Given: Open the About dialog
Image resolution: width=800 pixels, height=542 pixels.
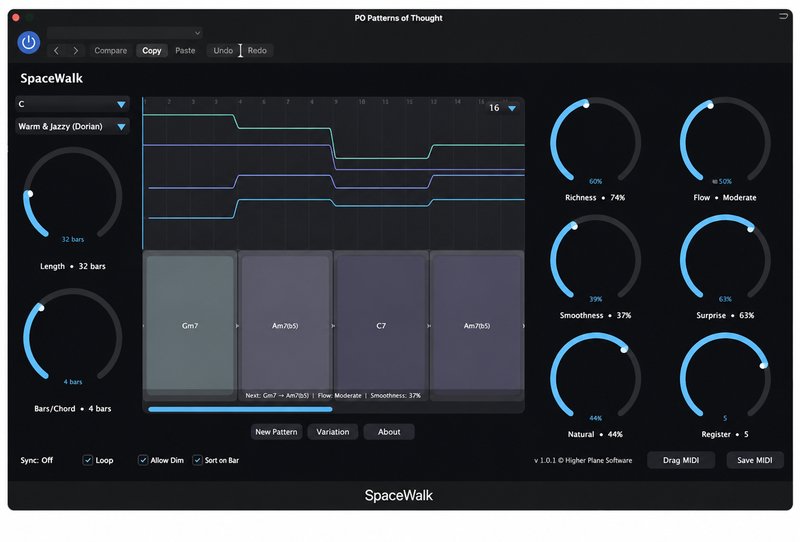Looking at the screenshot, I should click(389, 432).
